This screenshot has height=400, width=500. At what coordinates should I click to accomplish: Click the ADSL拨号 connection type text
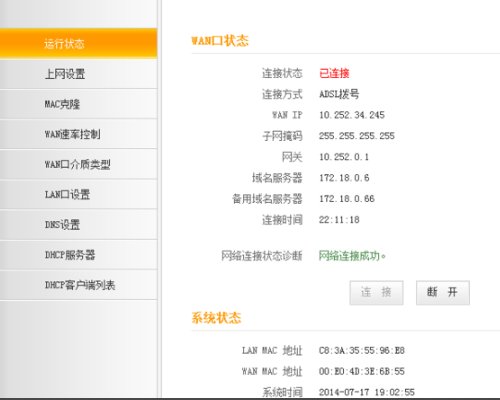coord(339,94)
